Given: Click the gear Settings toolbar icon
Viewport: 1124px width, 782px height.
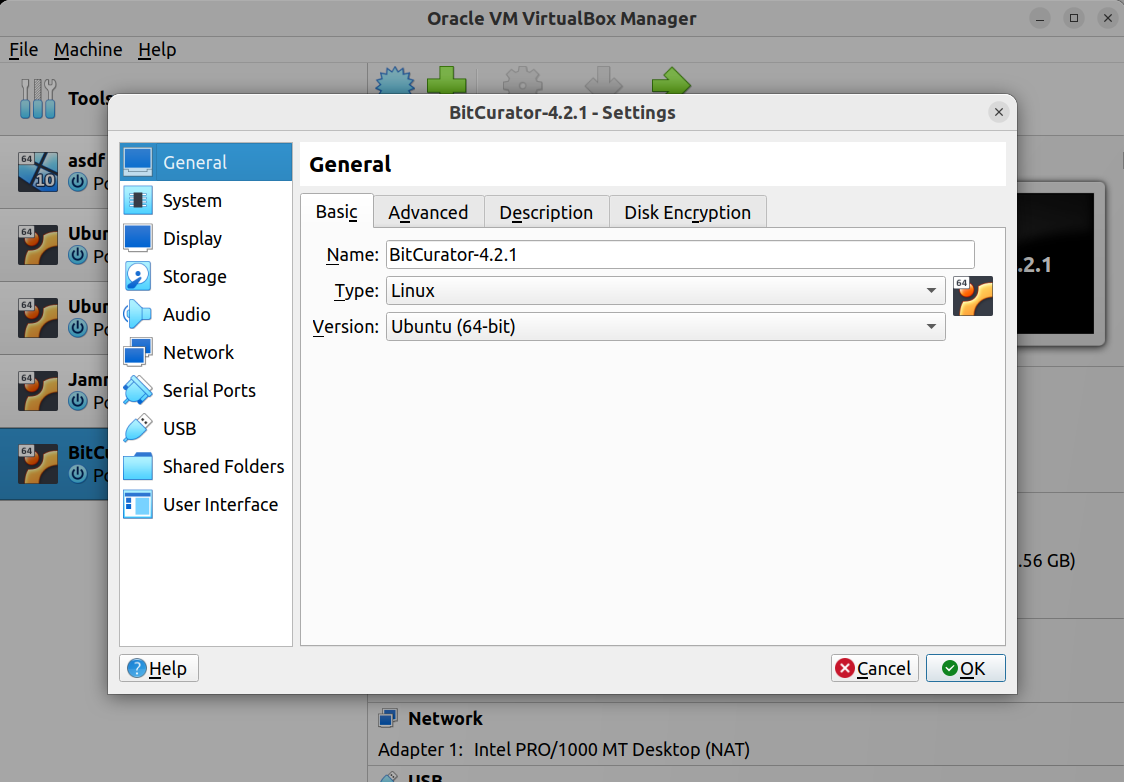Looking at the screenshot, I should pos(523,80).
